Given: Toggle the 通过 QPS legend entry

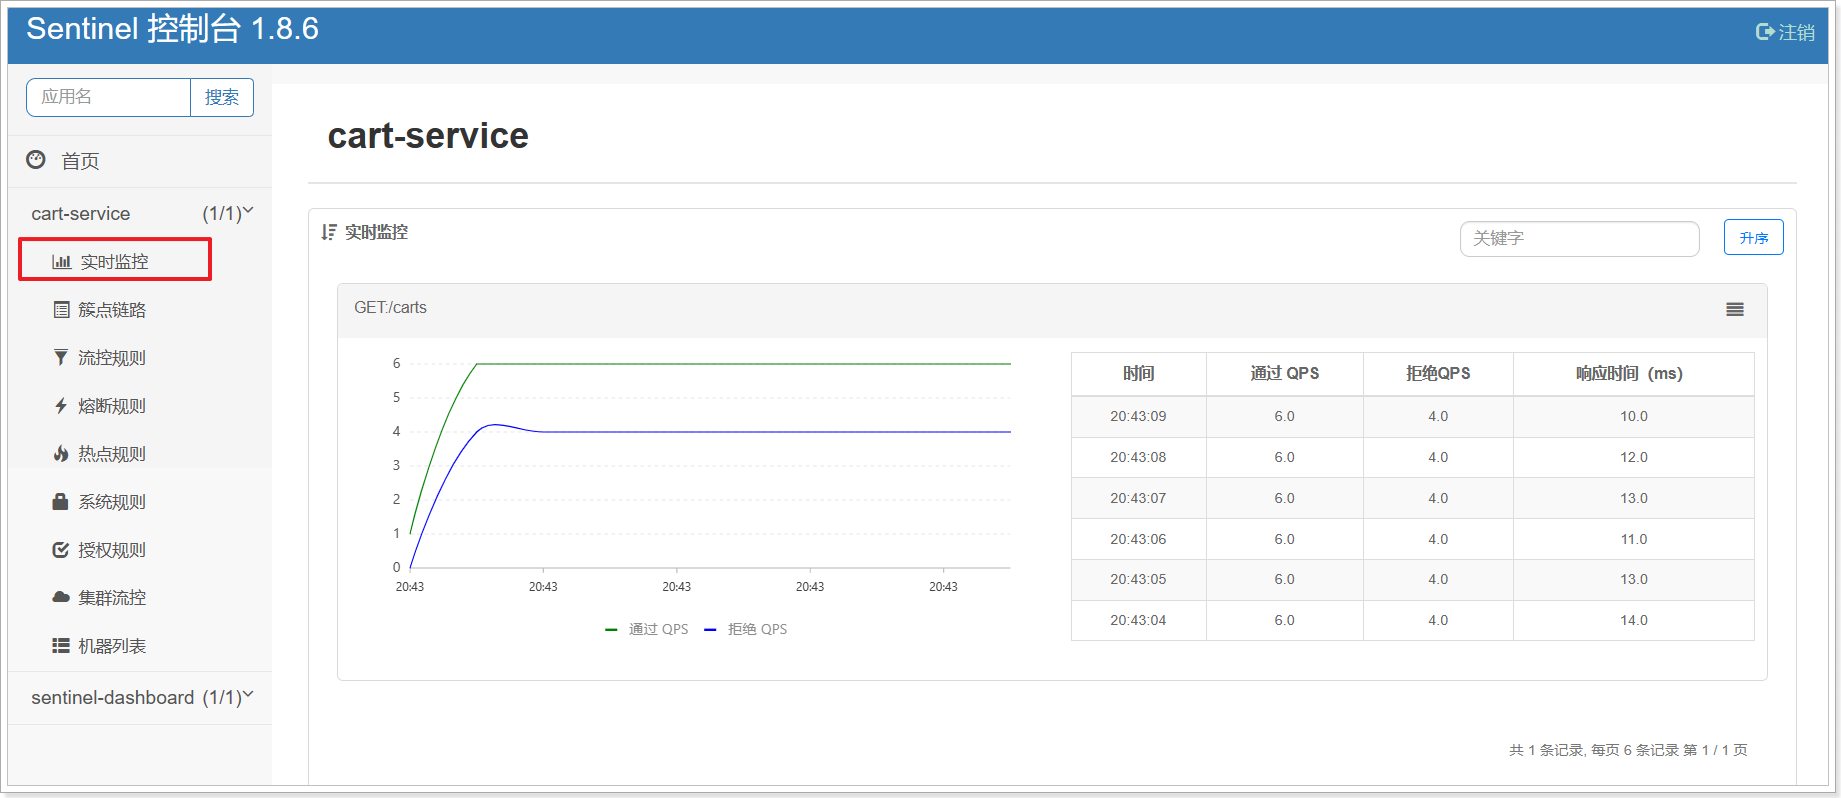Looking at the screenshot, I should click(x=647, y=629).
